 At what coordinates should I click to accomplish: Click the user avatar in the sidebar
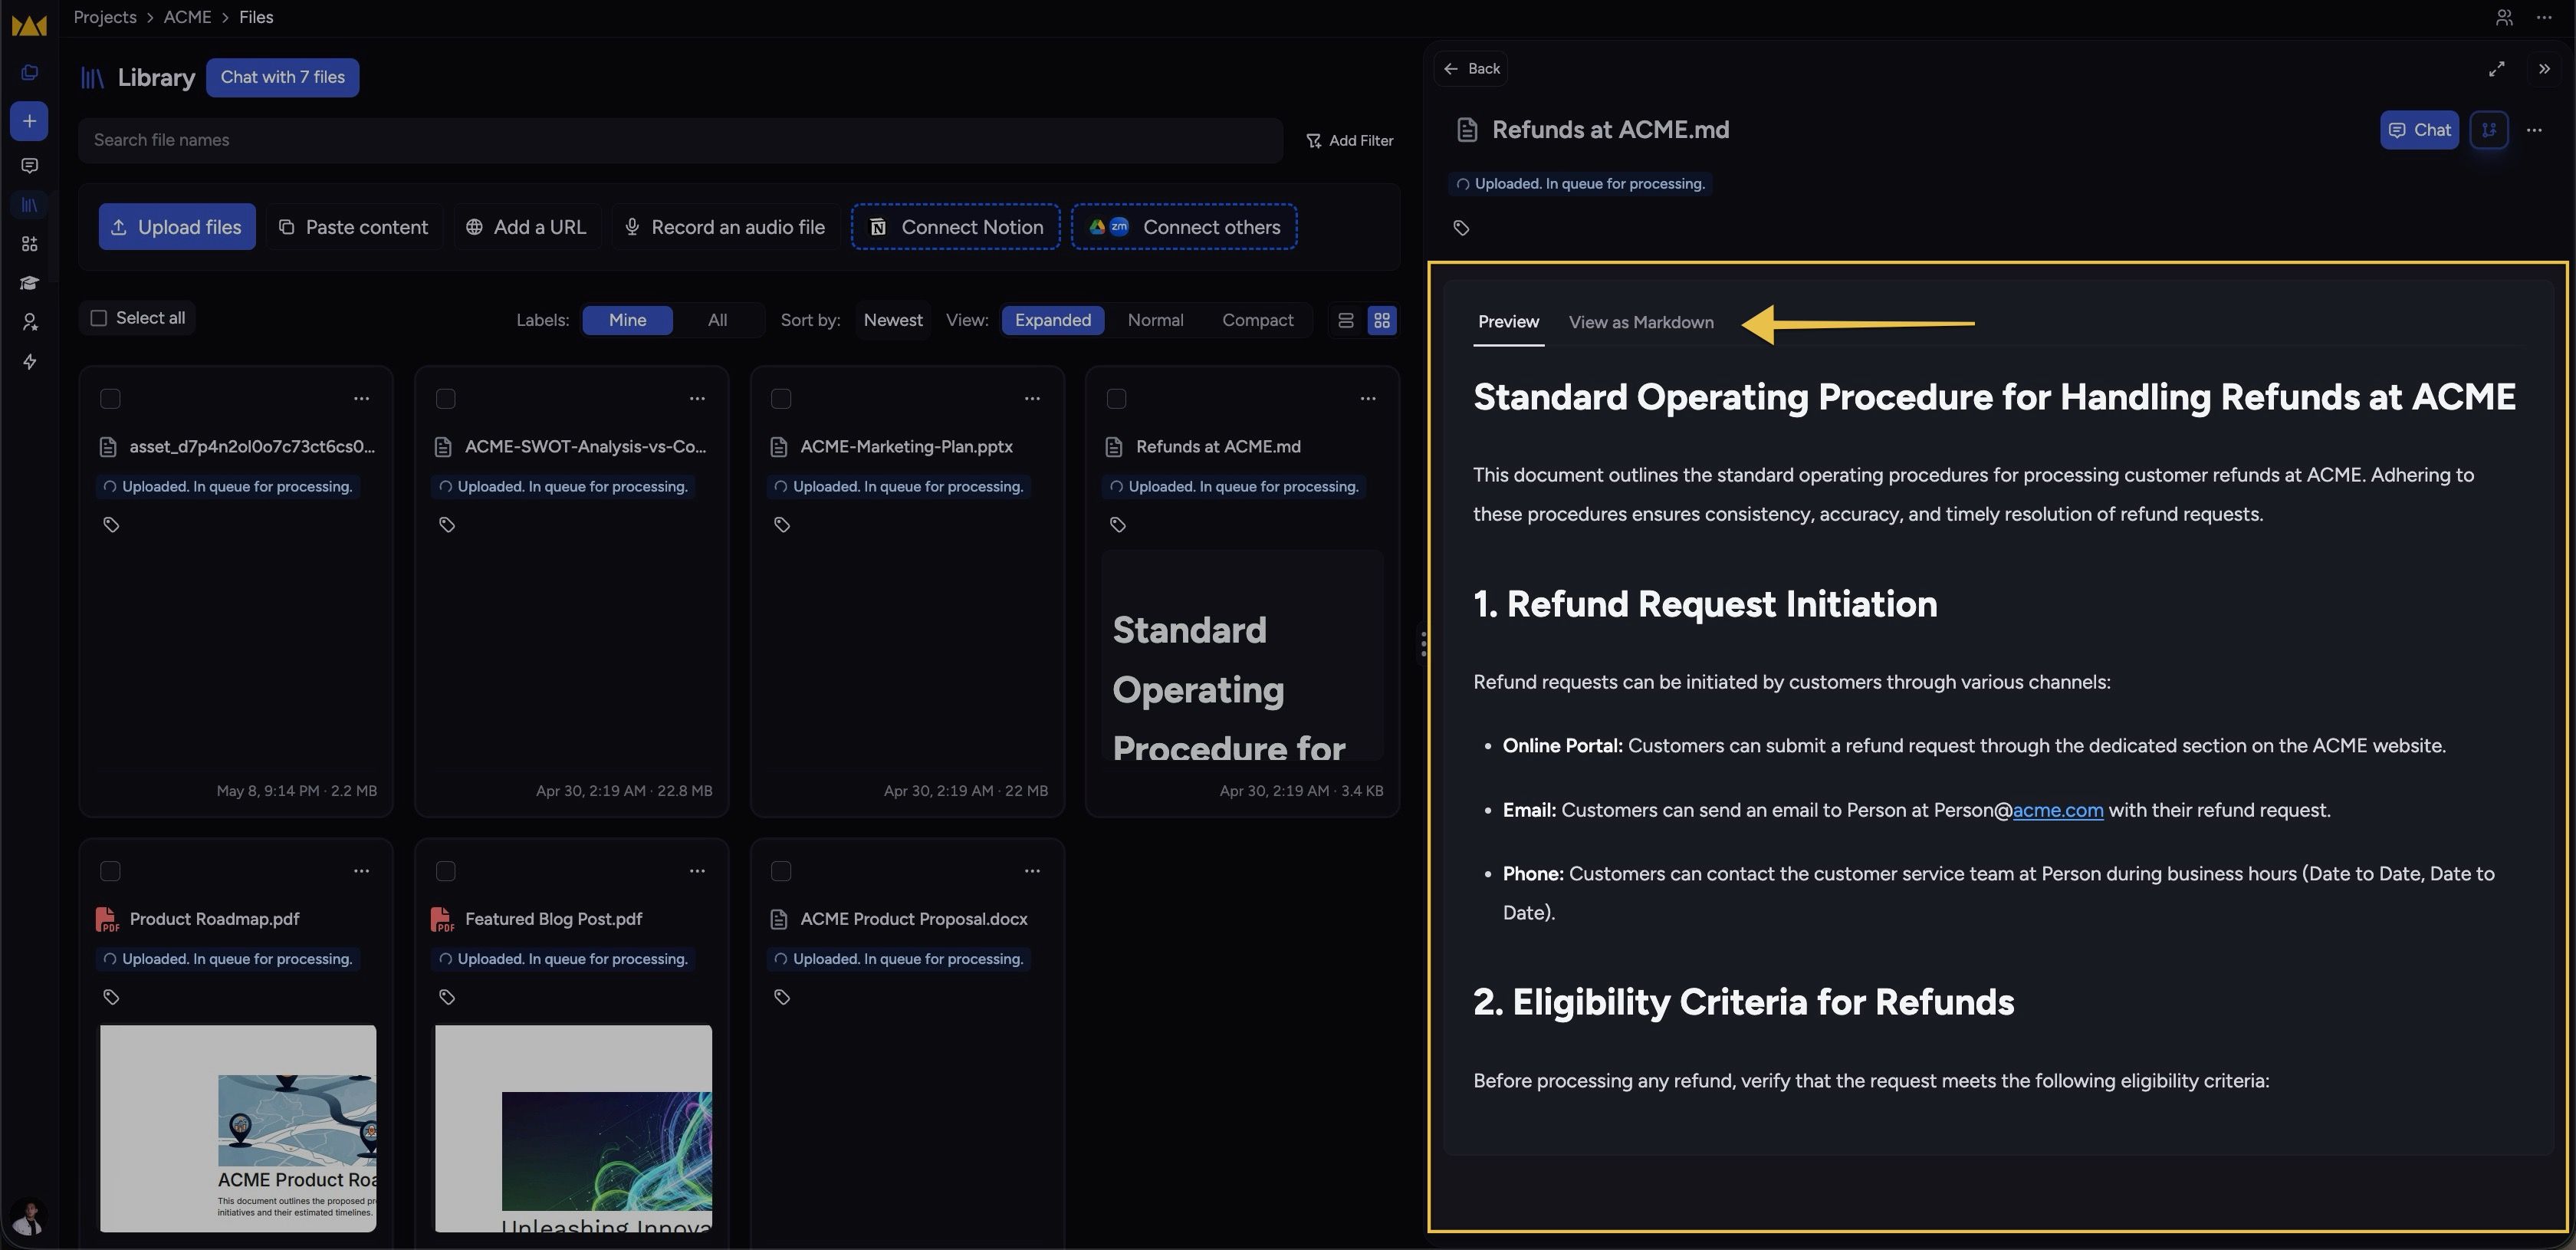click(x=29, y=1218)
